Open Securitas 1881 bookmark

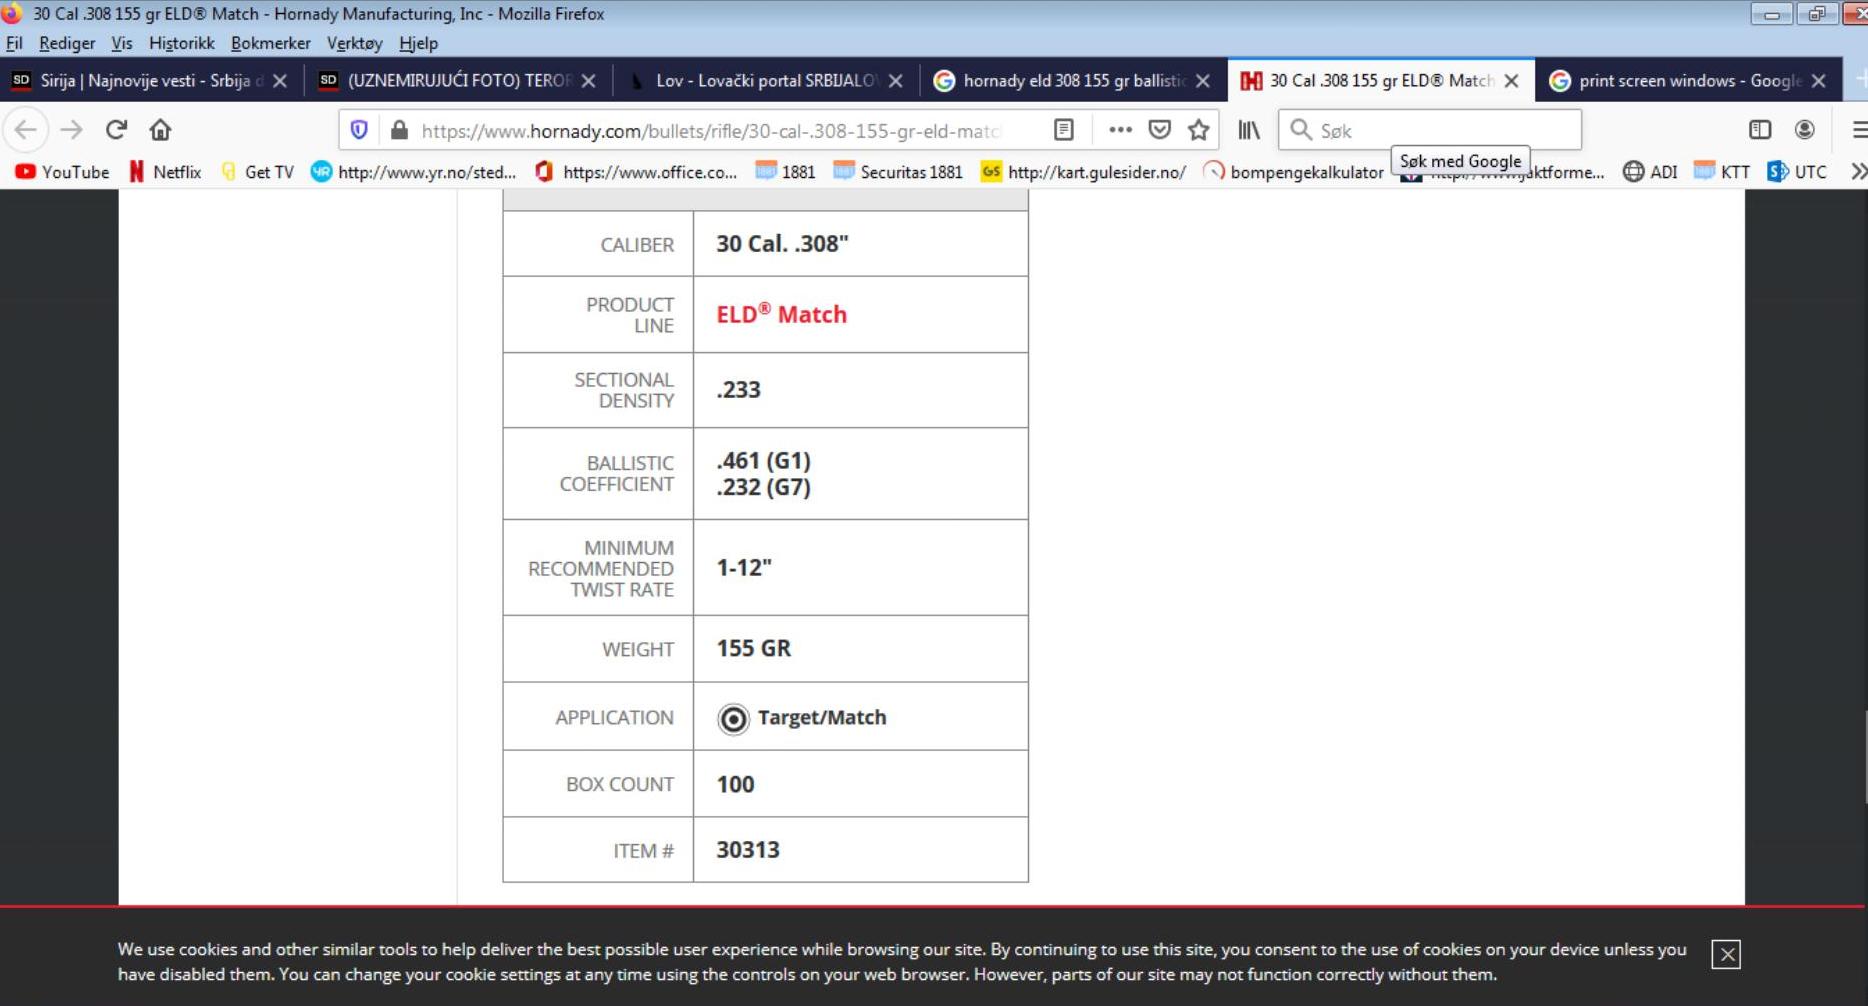coord(898,172)
